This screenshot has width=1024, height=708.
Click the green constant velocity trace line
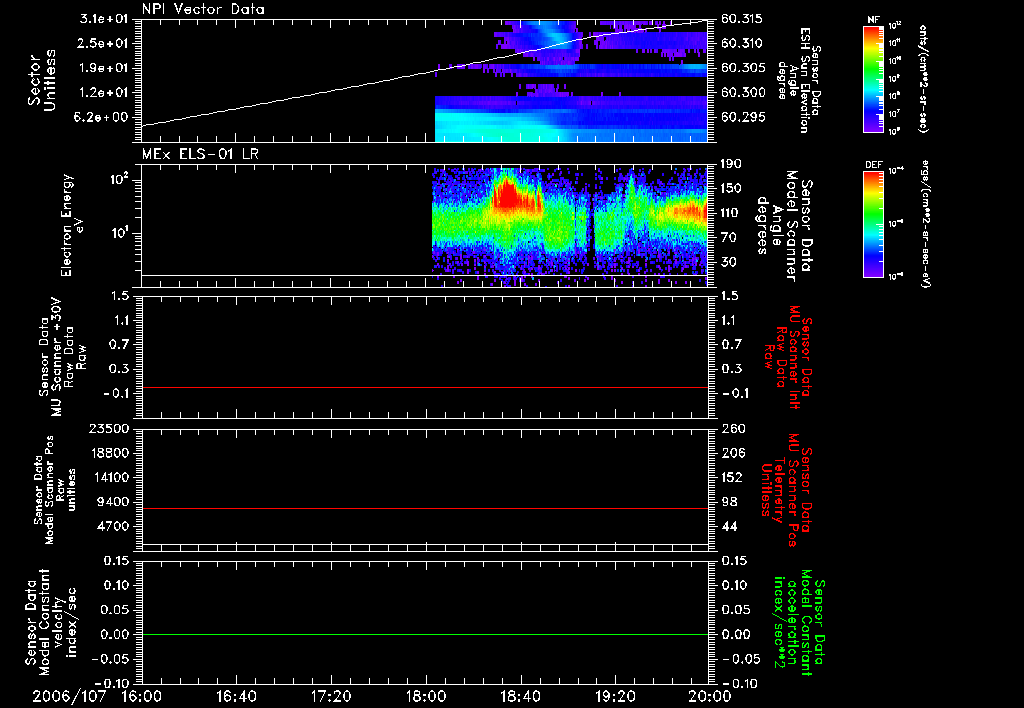(x=425, y=634)
